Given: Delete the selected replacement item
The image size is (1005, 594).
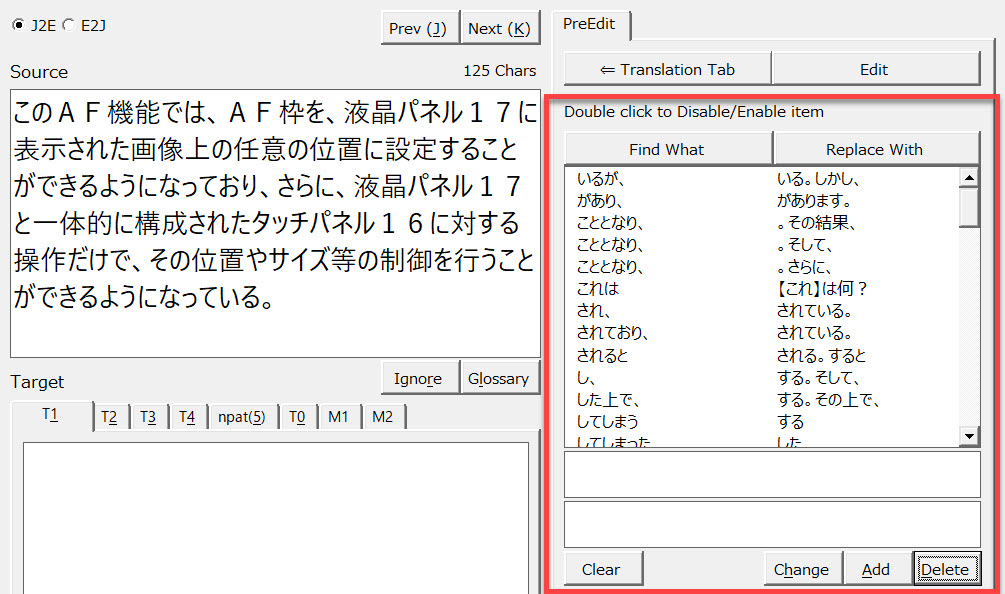Looking at the screenshot, I should click(944, 569).
